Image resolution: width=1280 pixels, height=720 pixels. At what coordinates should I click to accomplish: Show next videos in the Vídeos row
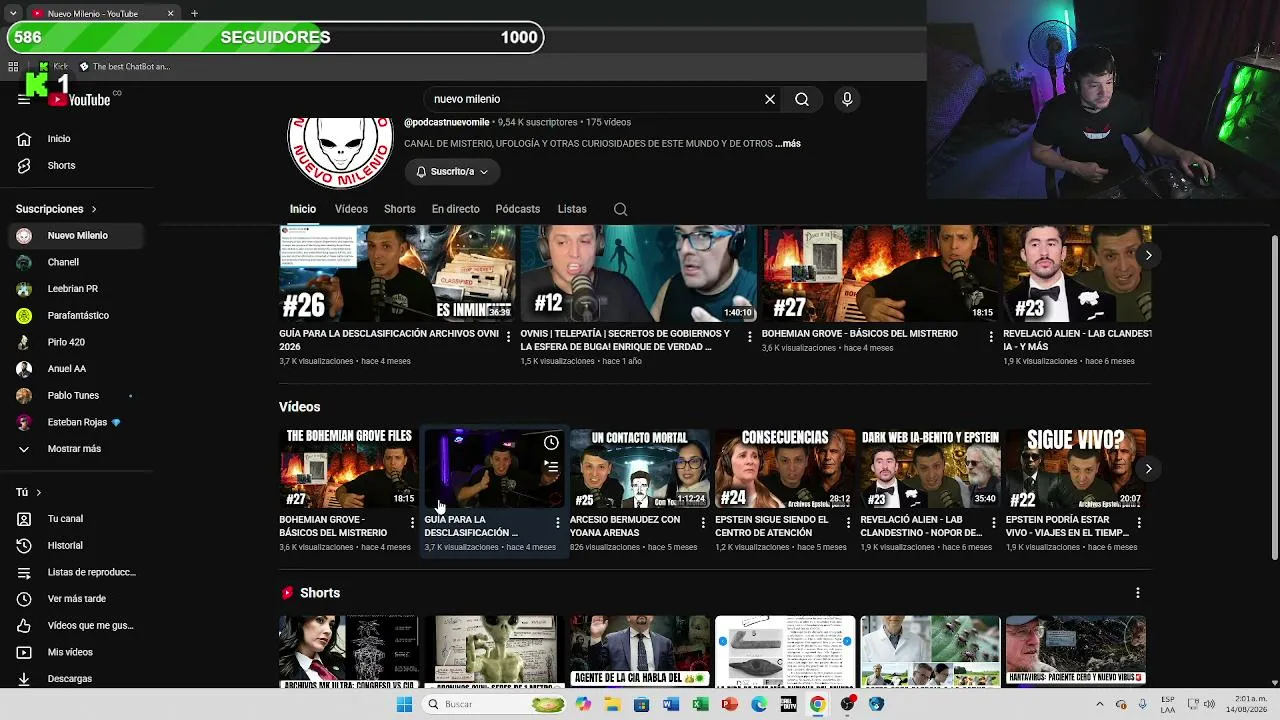coord(1148,468)
